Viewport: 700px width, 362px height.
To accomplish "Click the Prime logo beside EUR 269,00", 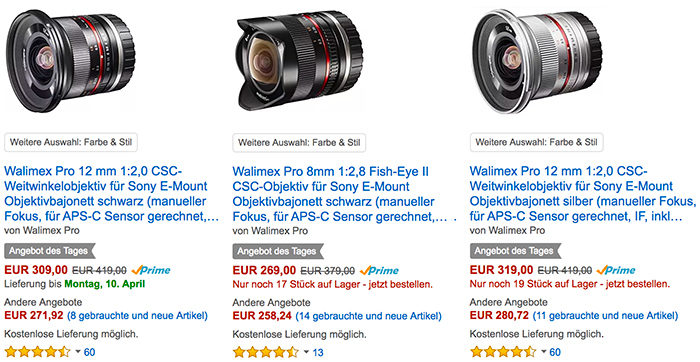I will [379, 270].
